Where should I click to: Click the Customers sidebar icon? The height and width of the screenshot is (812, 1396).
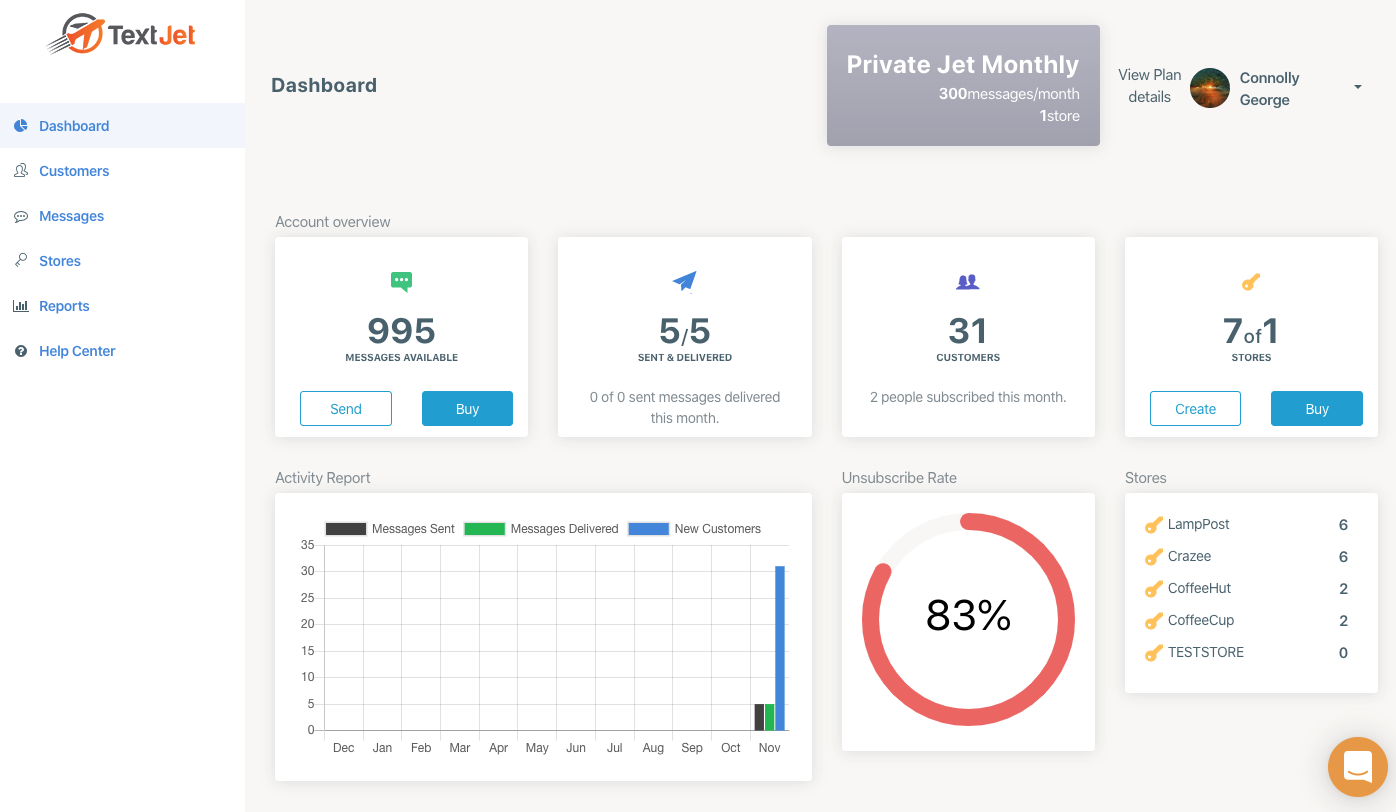coord(20,171)
